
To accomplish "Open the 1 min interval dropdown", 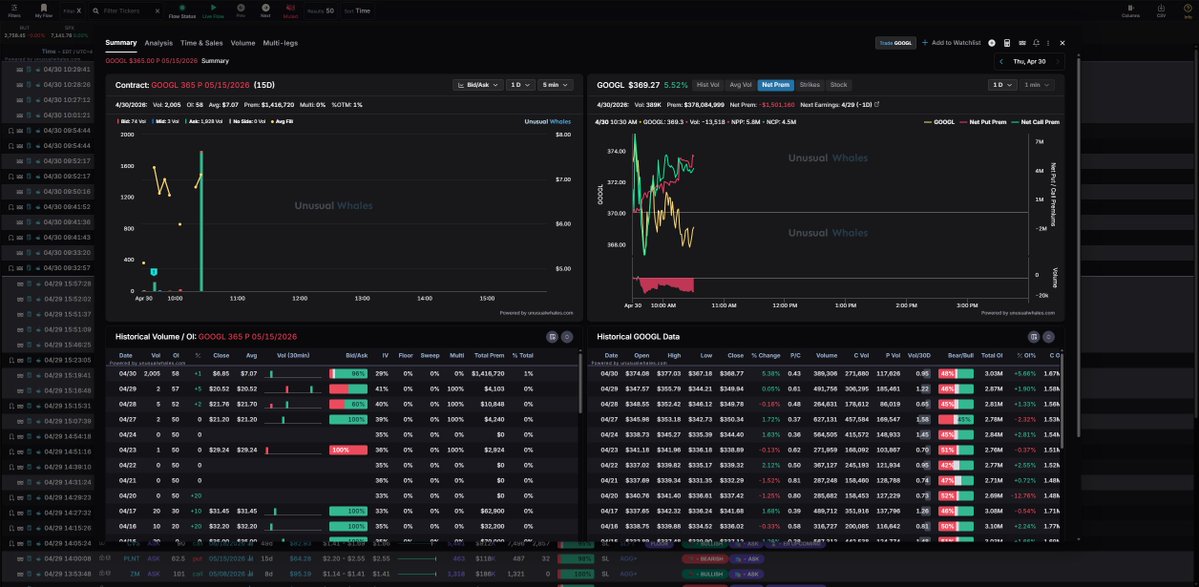I will [x=1036, y=85].
